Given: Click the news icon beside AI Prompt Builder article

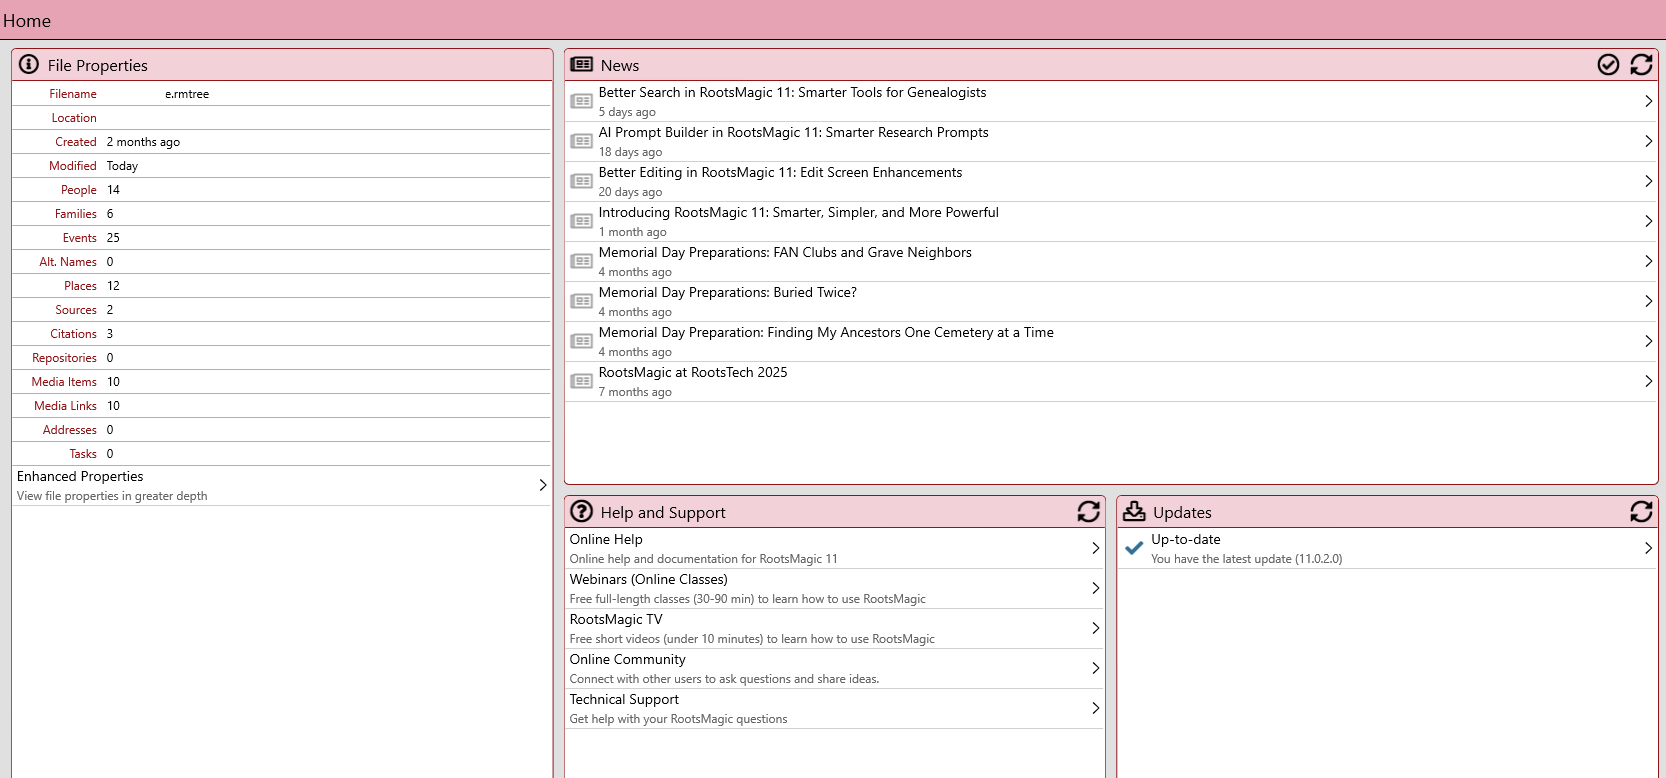Looking at the screenshot, I should coord(581,141).
